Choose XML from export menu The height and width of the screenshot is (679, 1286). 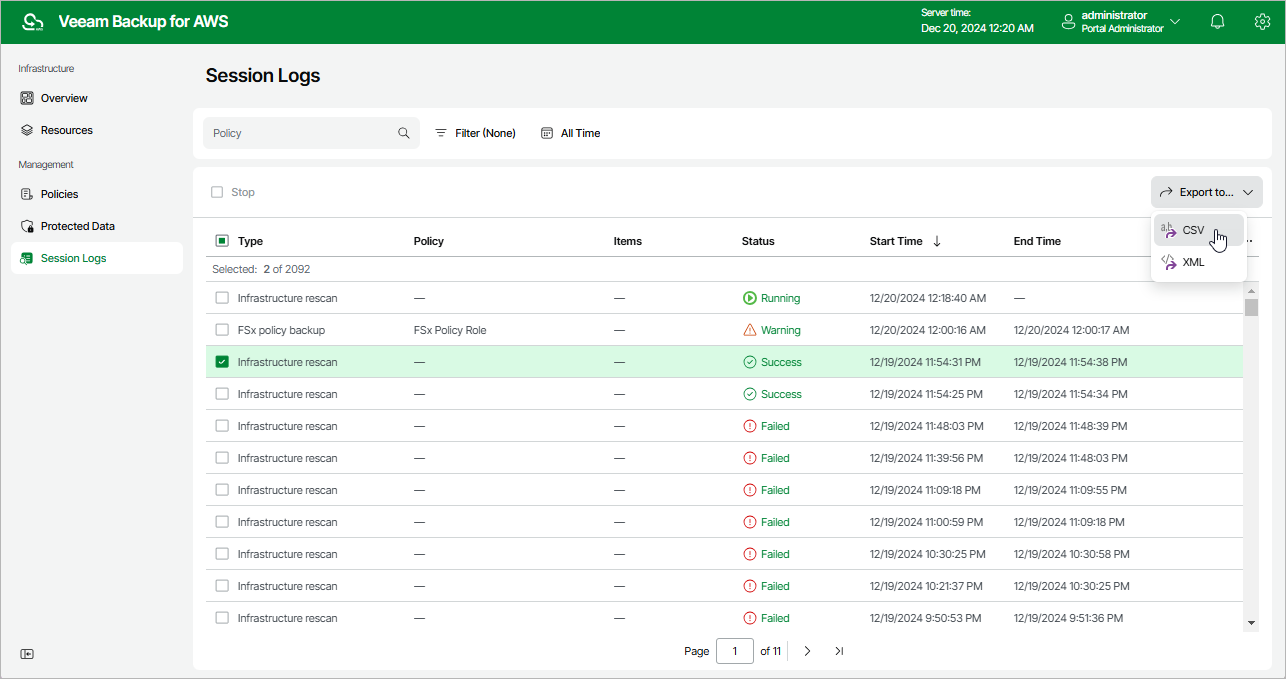click(1193, 262)
